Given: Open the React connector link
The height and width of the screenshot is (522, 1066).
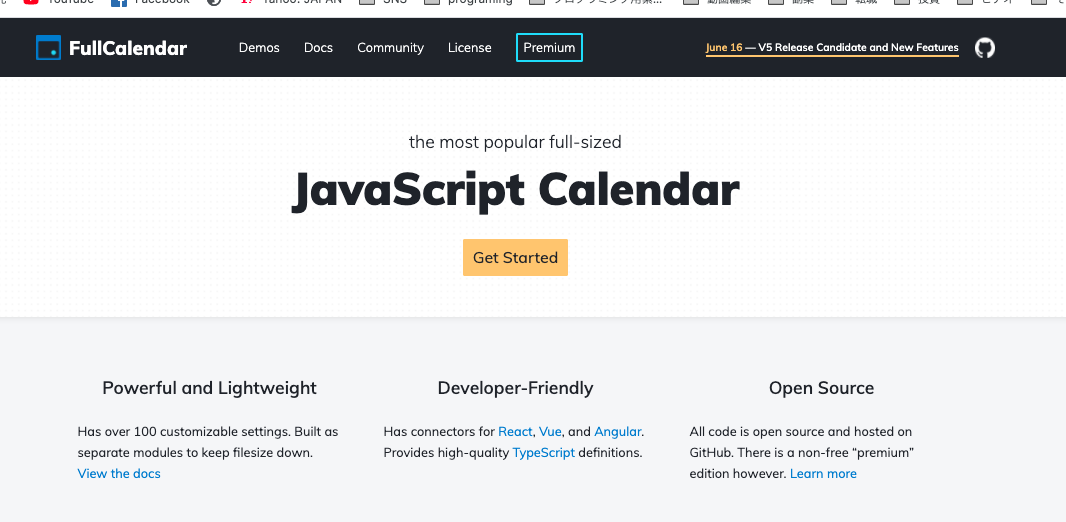Looking at the screenshot, I should point(515,432).
